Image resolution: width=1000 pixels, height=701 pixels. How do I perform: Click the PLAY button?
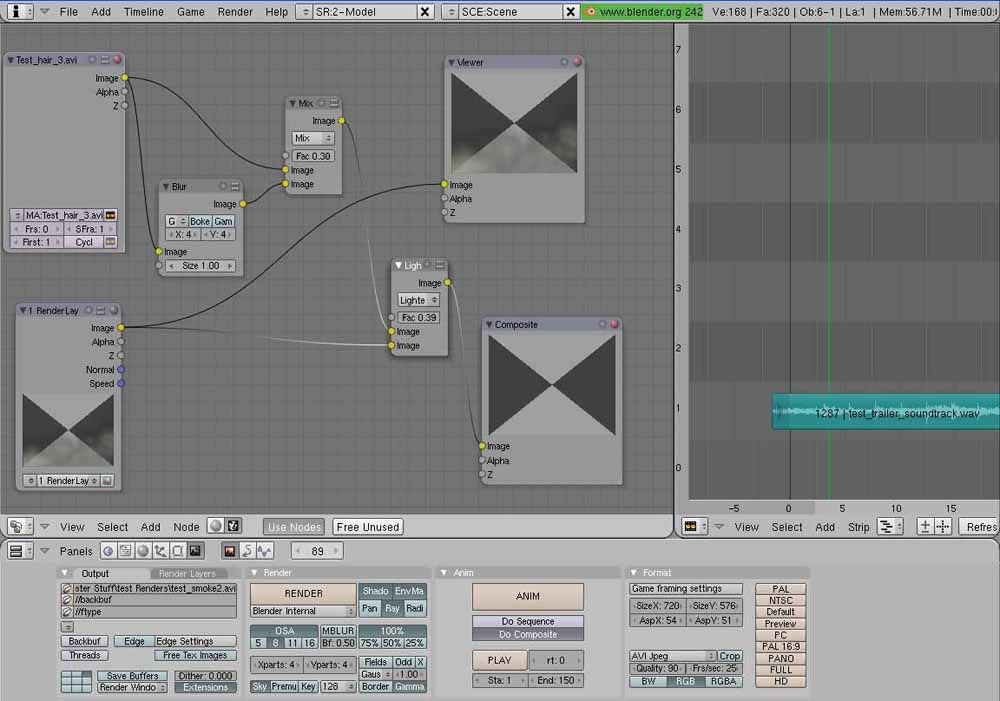[499, 660]
